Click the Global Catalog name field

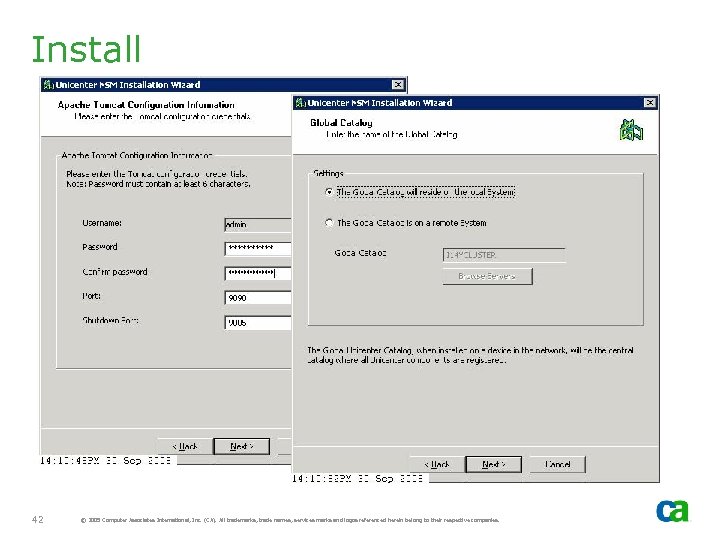pos(504,255)
